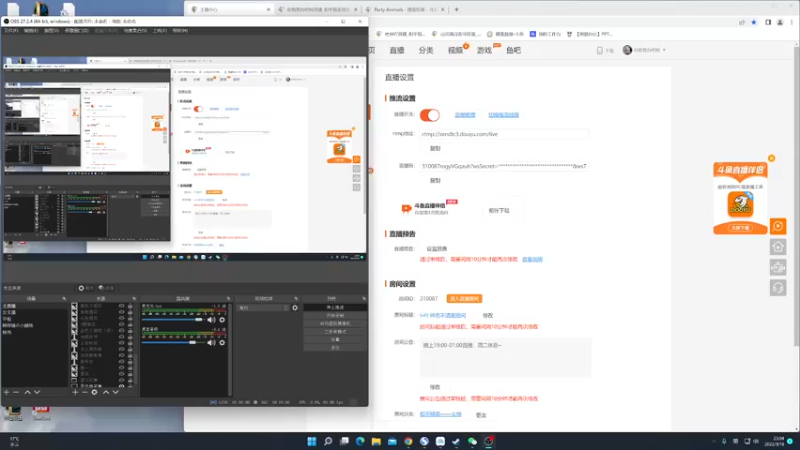Open Chrome profile icon
The width and height of the screenshot is (800, 450).
(780, 22)
